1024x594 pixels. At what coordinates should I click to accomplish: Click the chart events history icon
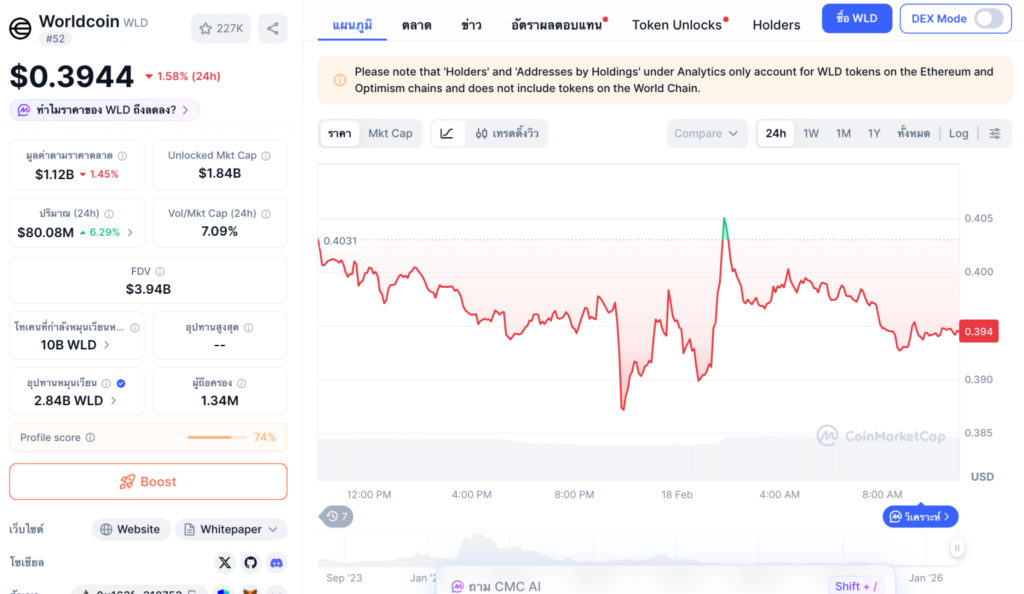(337, 516)
